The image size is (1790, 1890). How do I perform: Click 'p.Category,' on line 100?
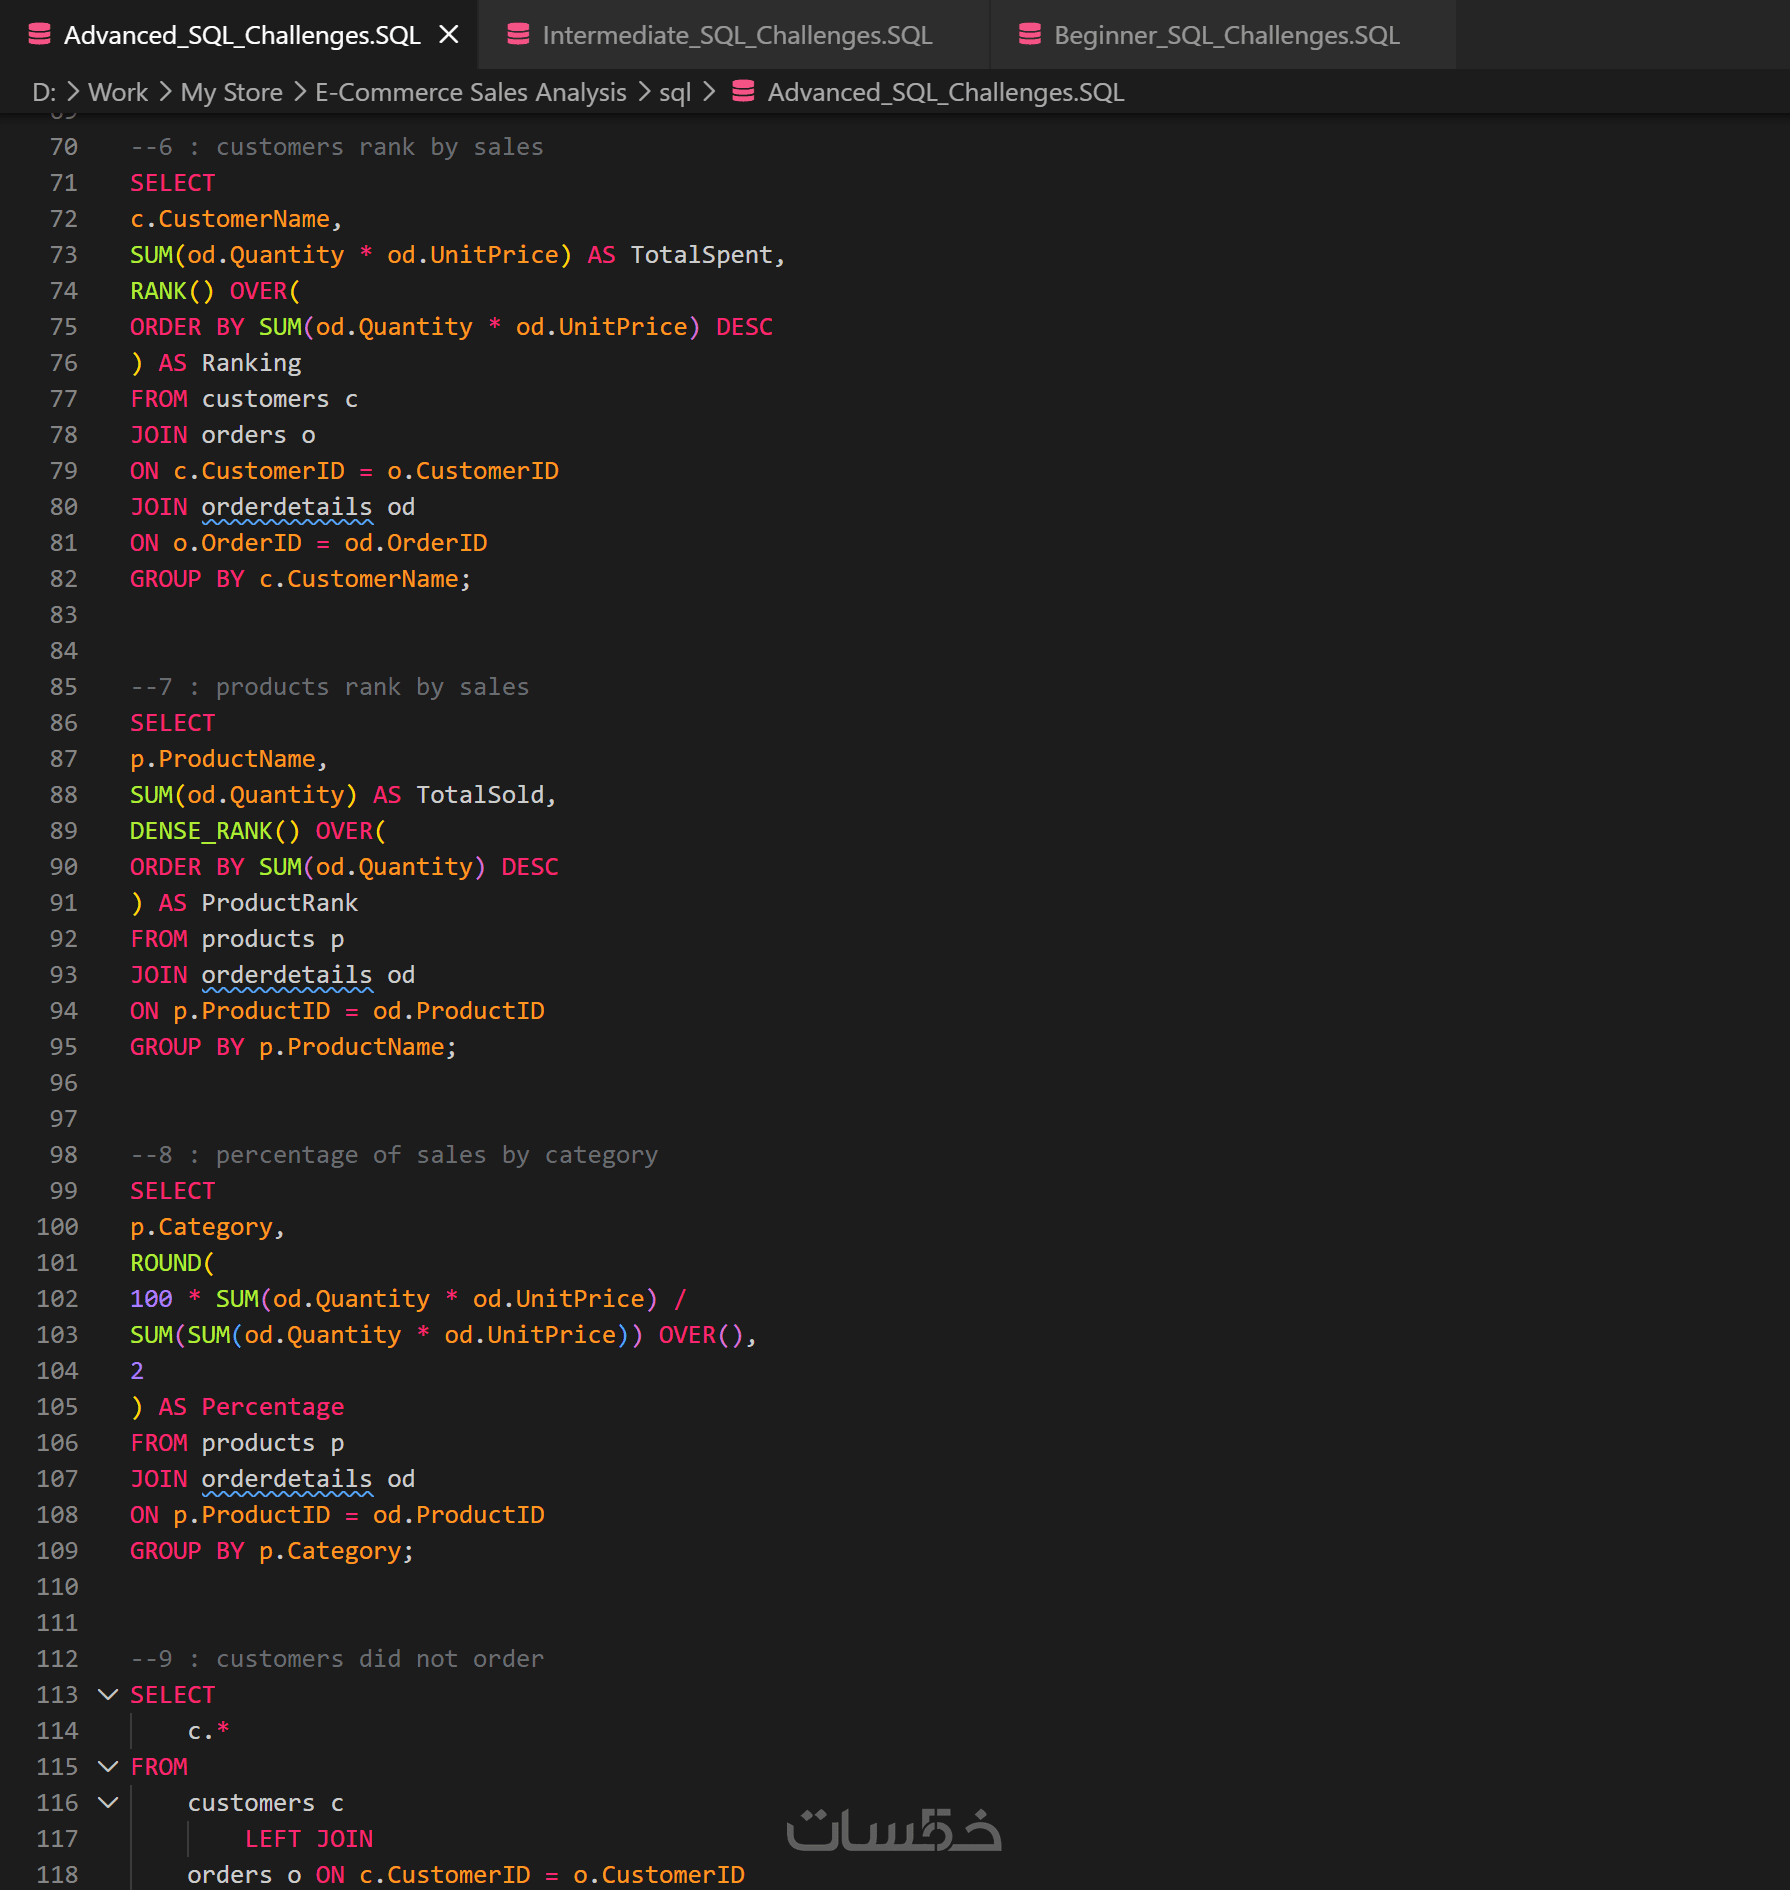pos(208,1227)
